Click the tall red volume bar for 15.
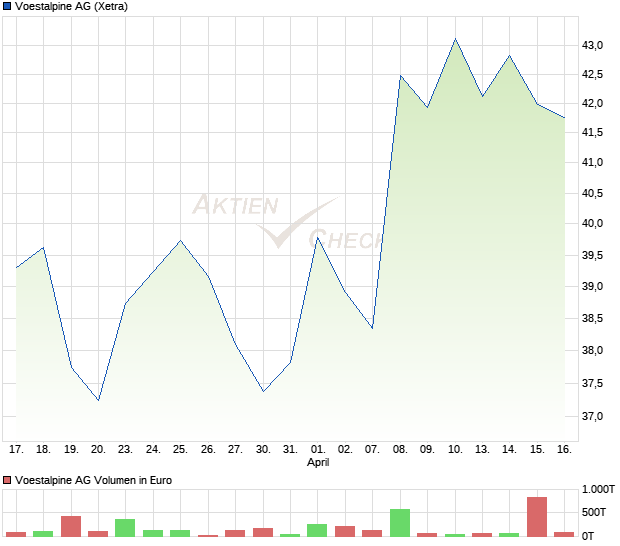Screen dimensions: 620x546 (x=537, y=517)
